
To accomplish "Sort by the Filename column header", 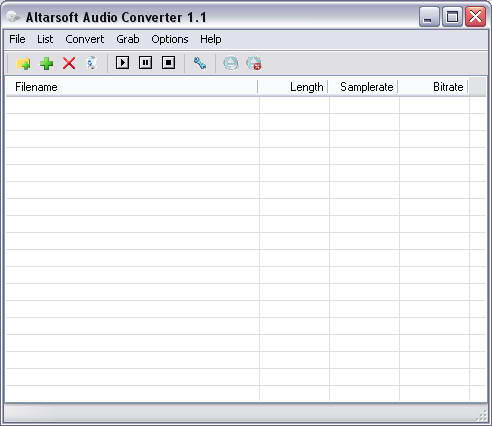I will click(x=132, y=87).
